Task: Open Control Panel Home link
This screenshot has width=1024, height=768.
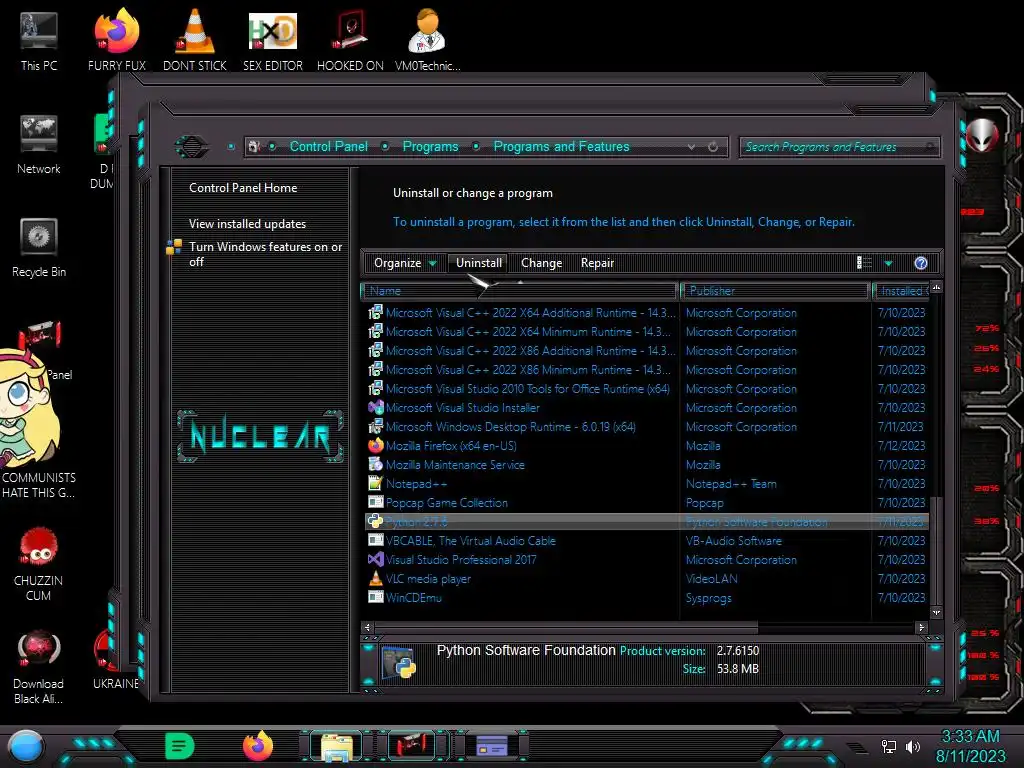Action: tap(243, 187)
